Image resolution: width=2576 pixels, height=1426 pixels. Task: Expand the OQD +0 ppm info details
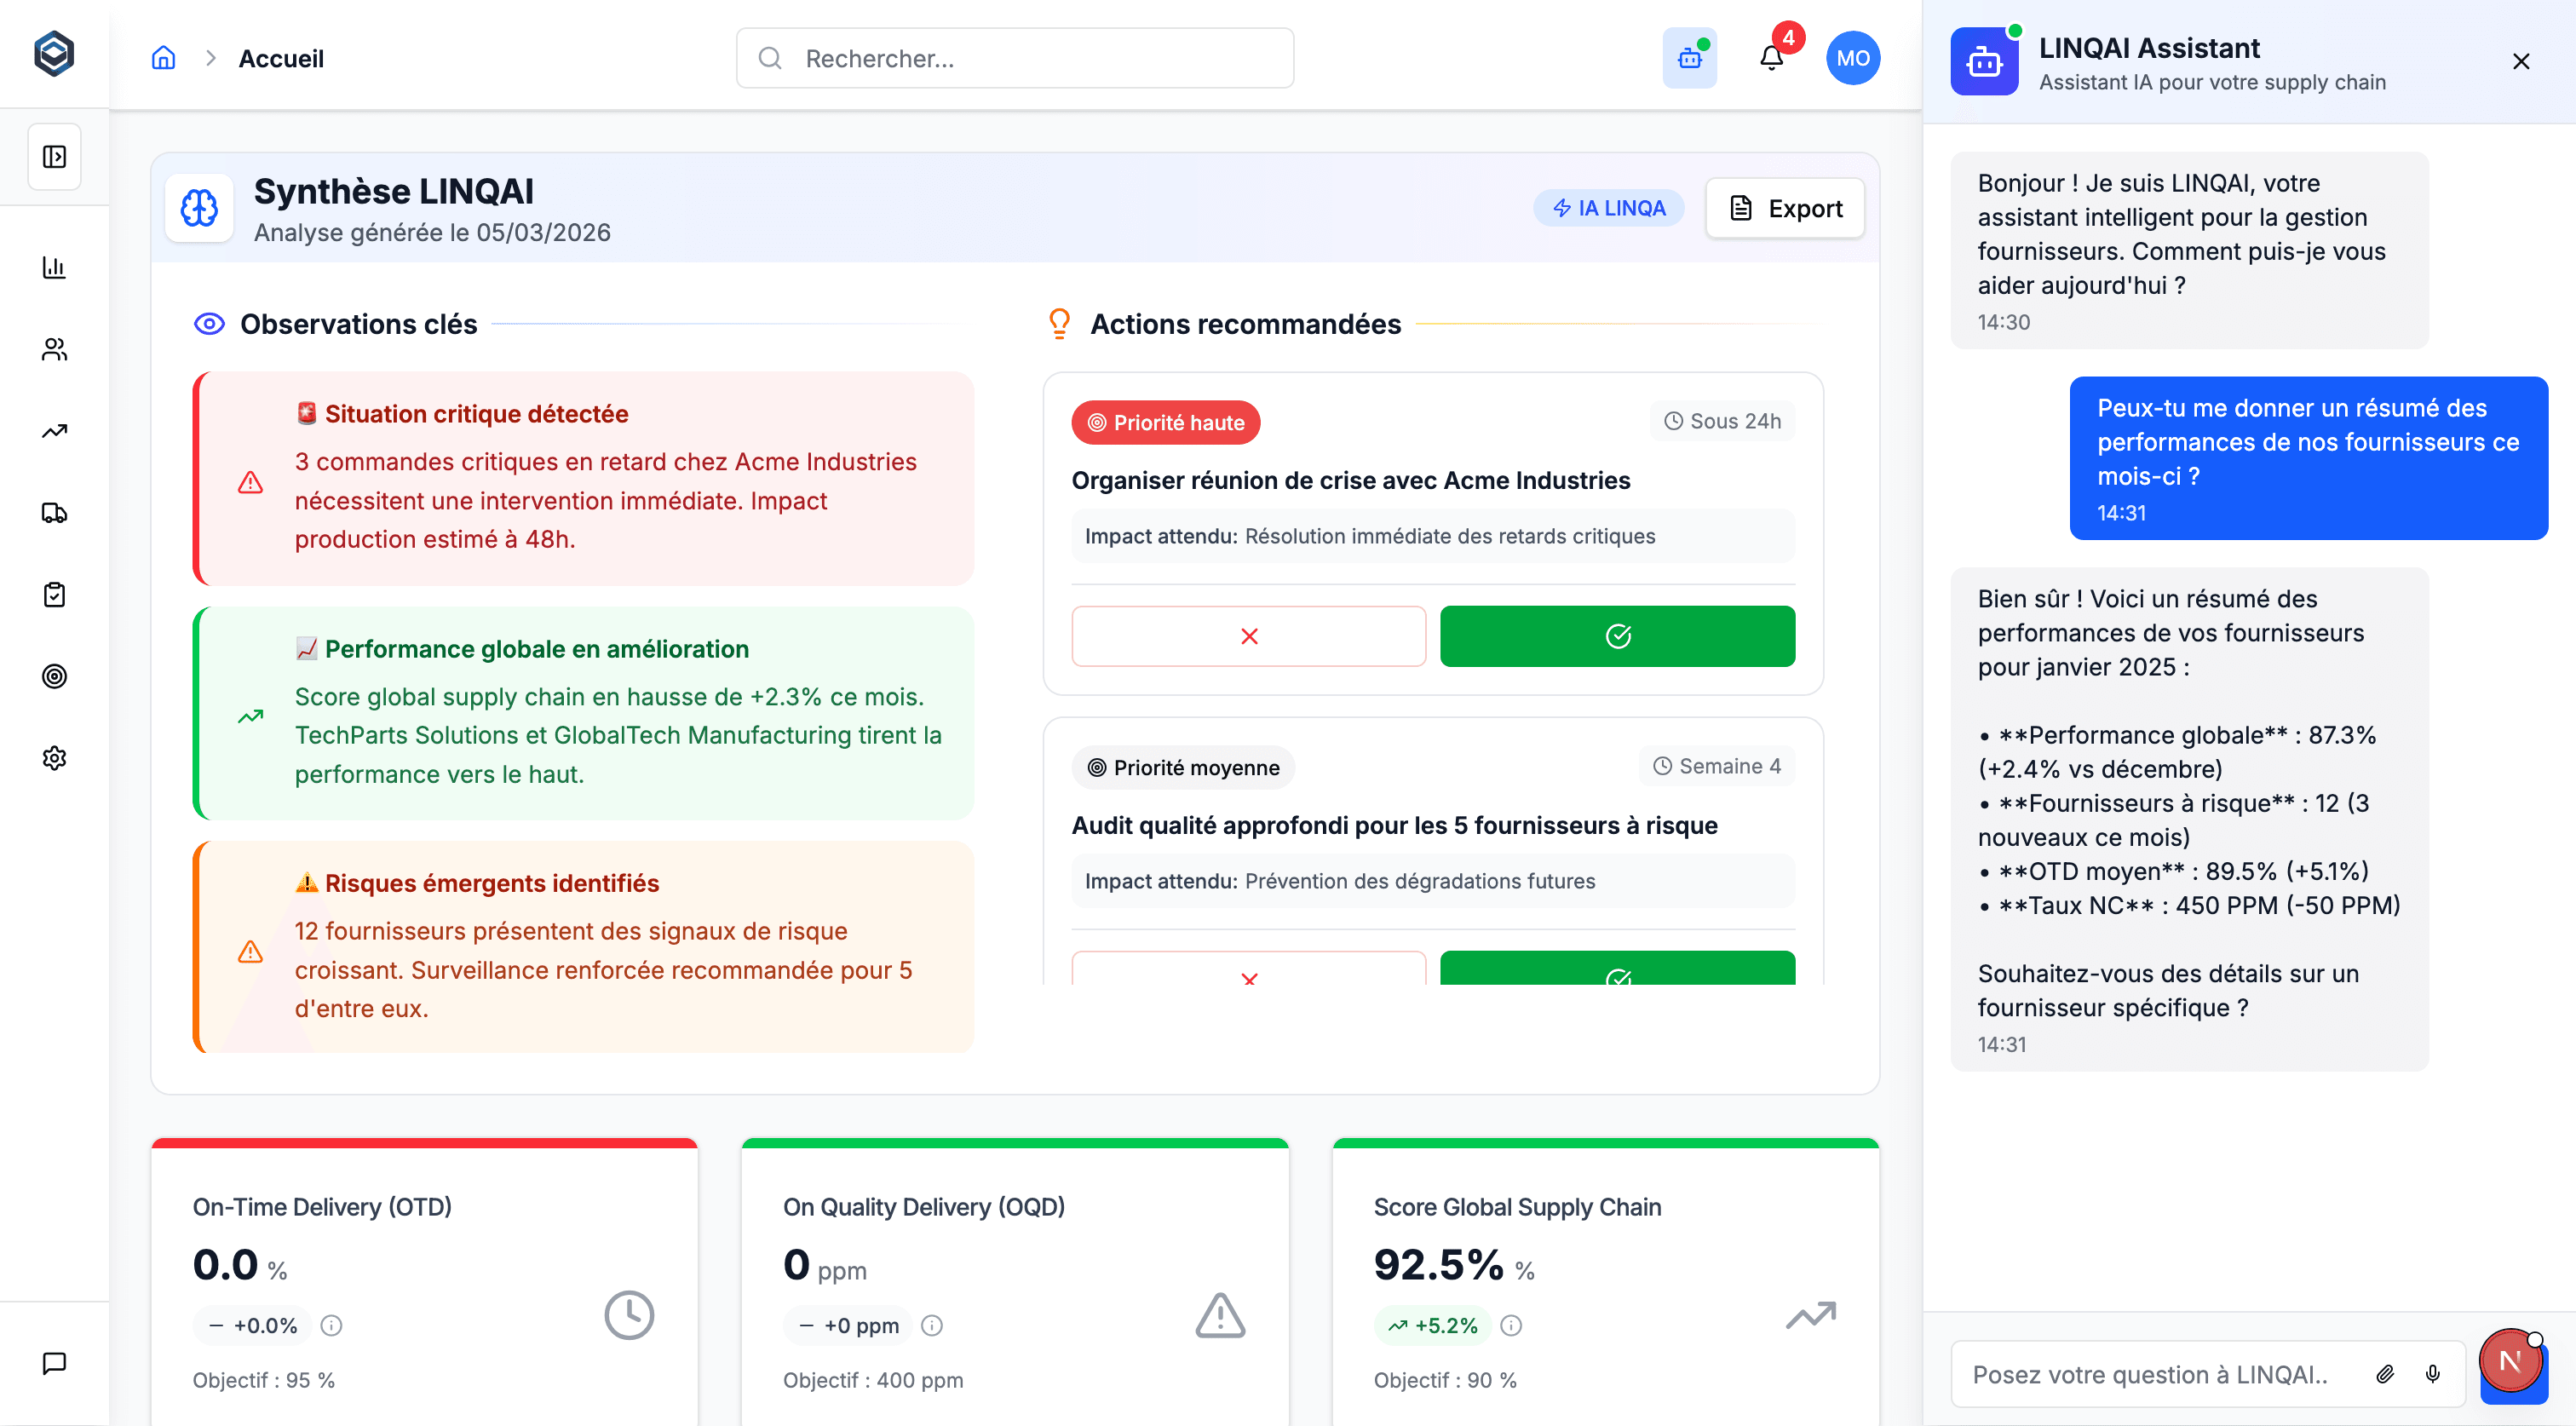coord(932,1325)
